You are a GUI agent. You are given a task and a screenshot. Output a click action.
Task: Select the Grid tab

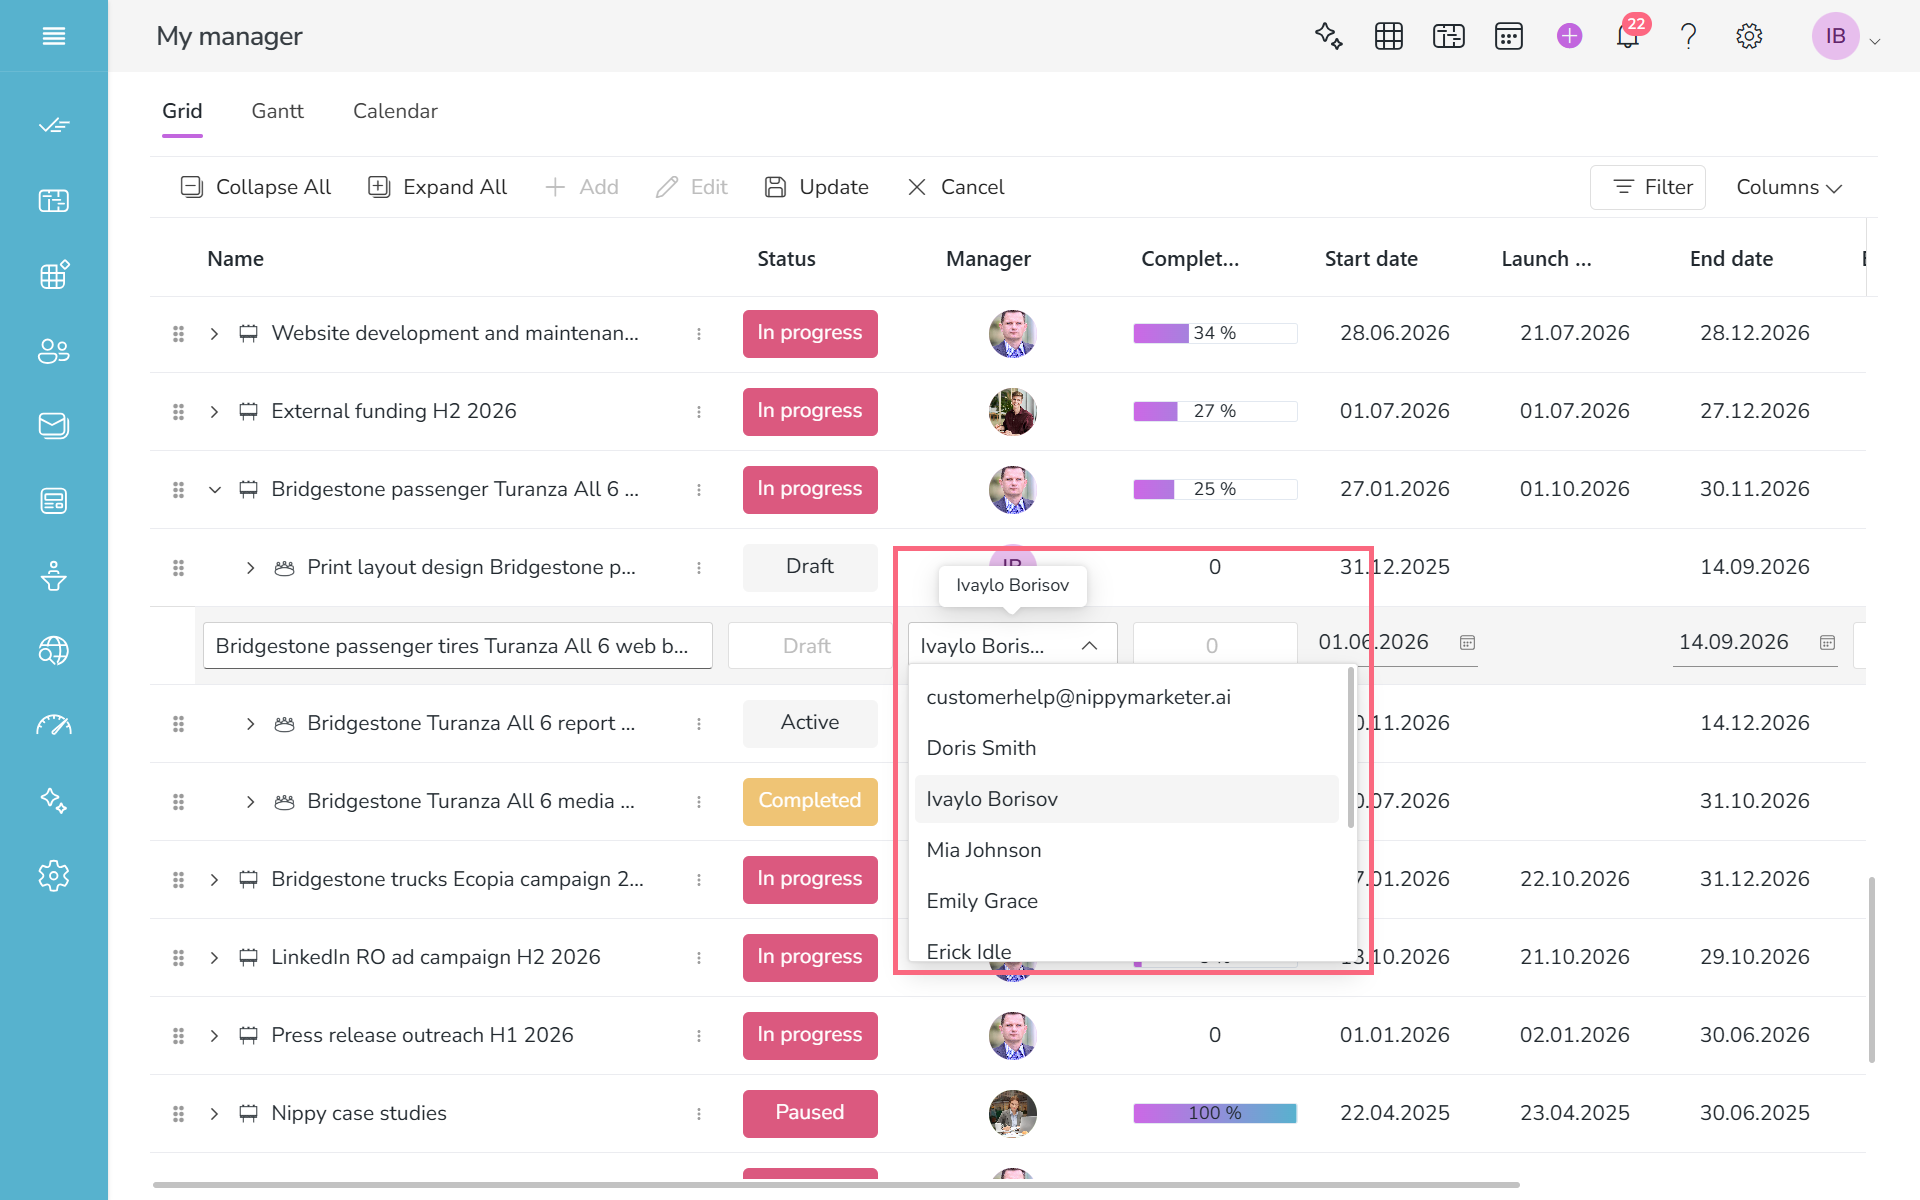pos(182,111)
